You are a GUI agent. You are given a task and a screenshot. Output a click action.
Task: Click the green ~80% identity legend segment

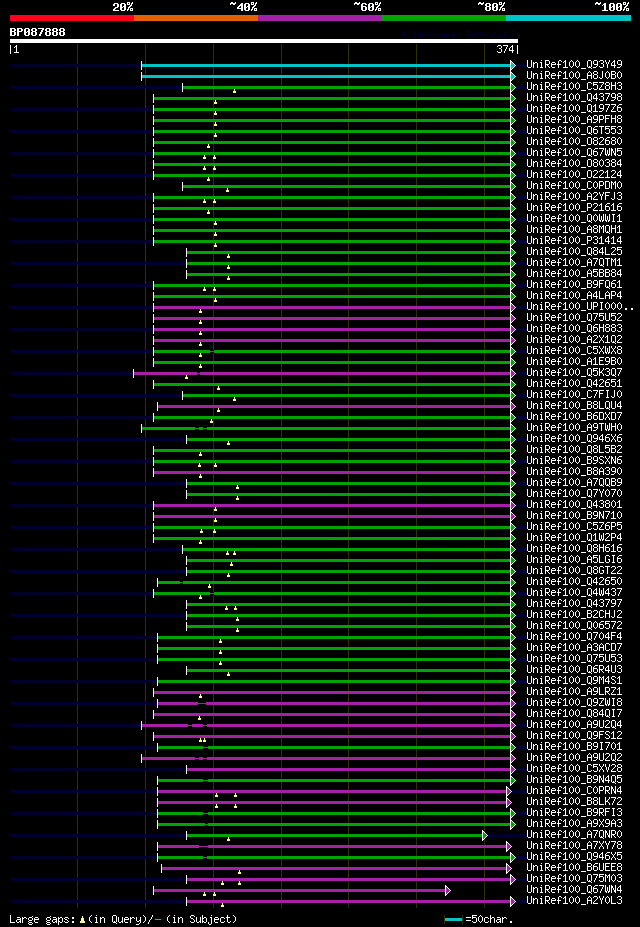444,18
